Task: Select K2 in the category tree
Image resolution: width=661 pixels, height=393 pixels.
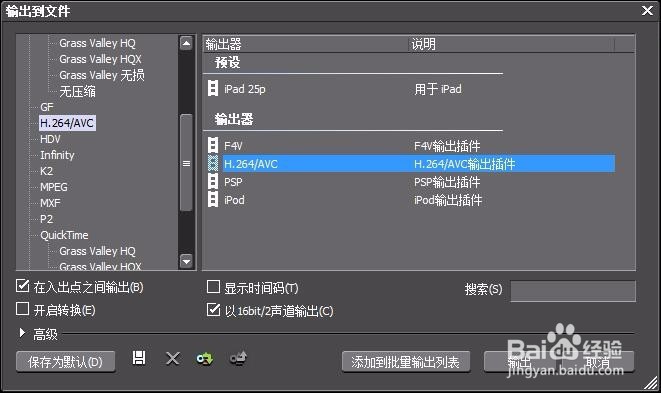Action: point(46,171)
